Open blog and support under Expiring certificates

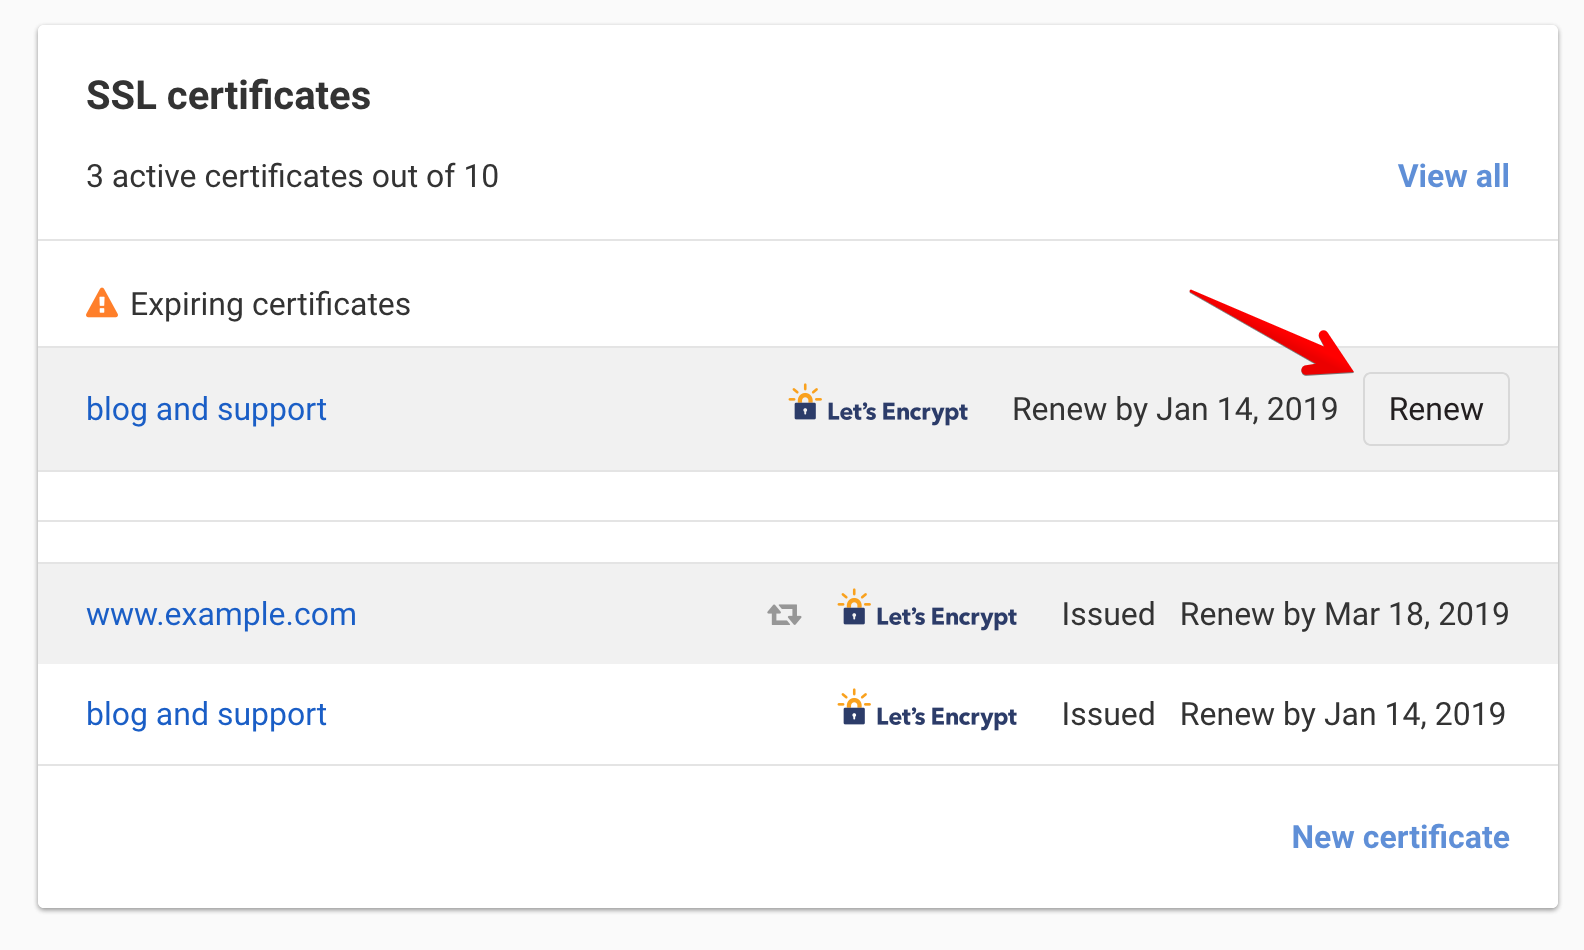coord(206,409)
